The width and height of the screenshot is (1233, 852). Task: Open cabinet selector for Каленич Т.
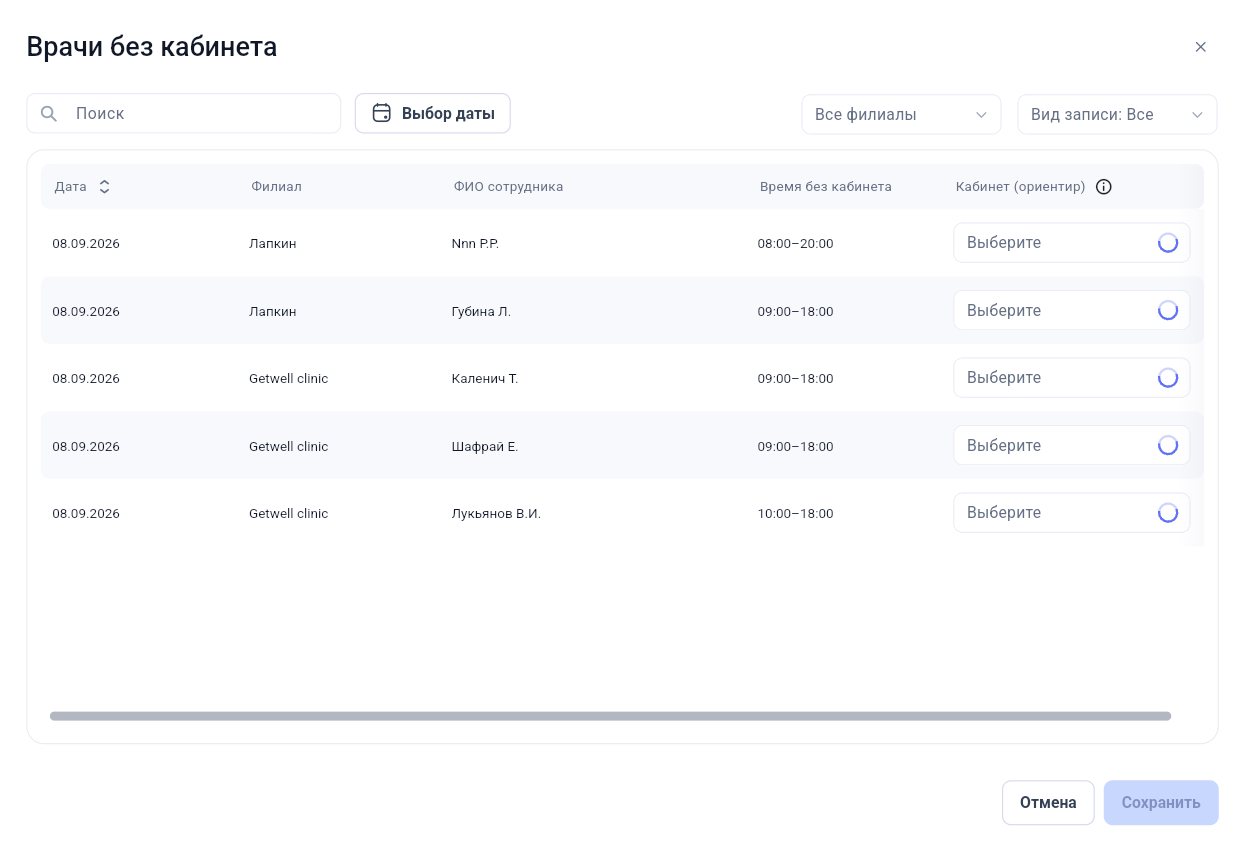1071,378
